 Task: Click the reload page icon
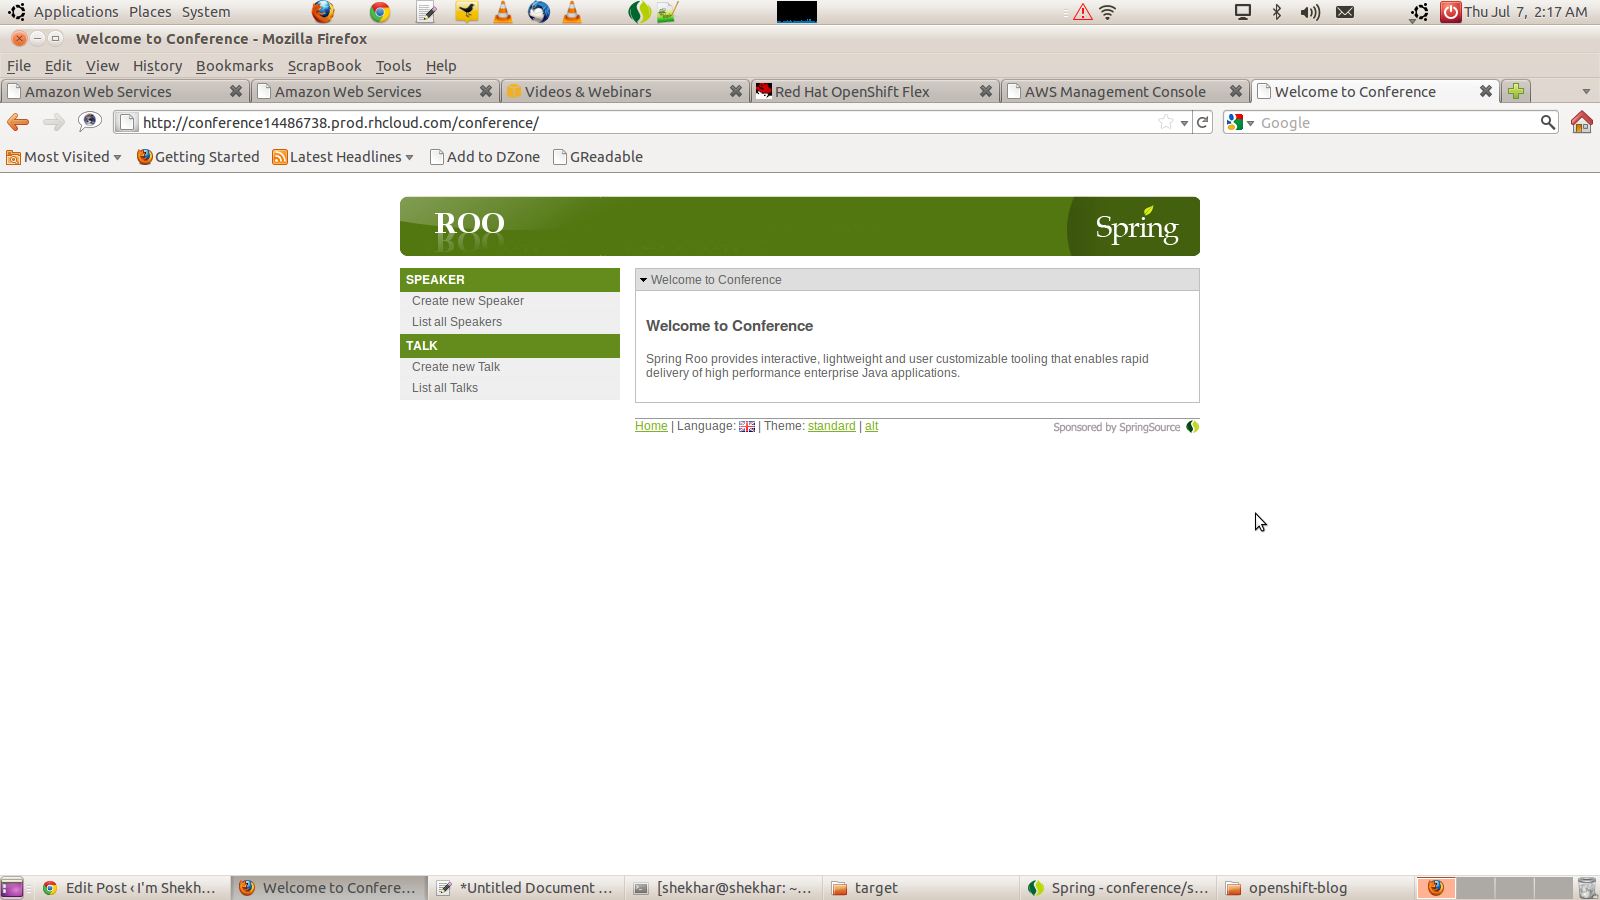click(1203, 122)
